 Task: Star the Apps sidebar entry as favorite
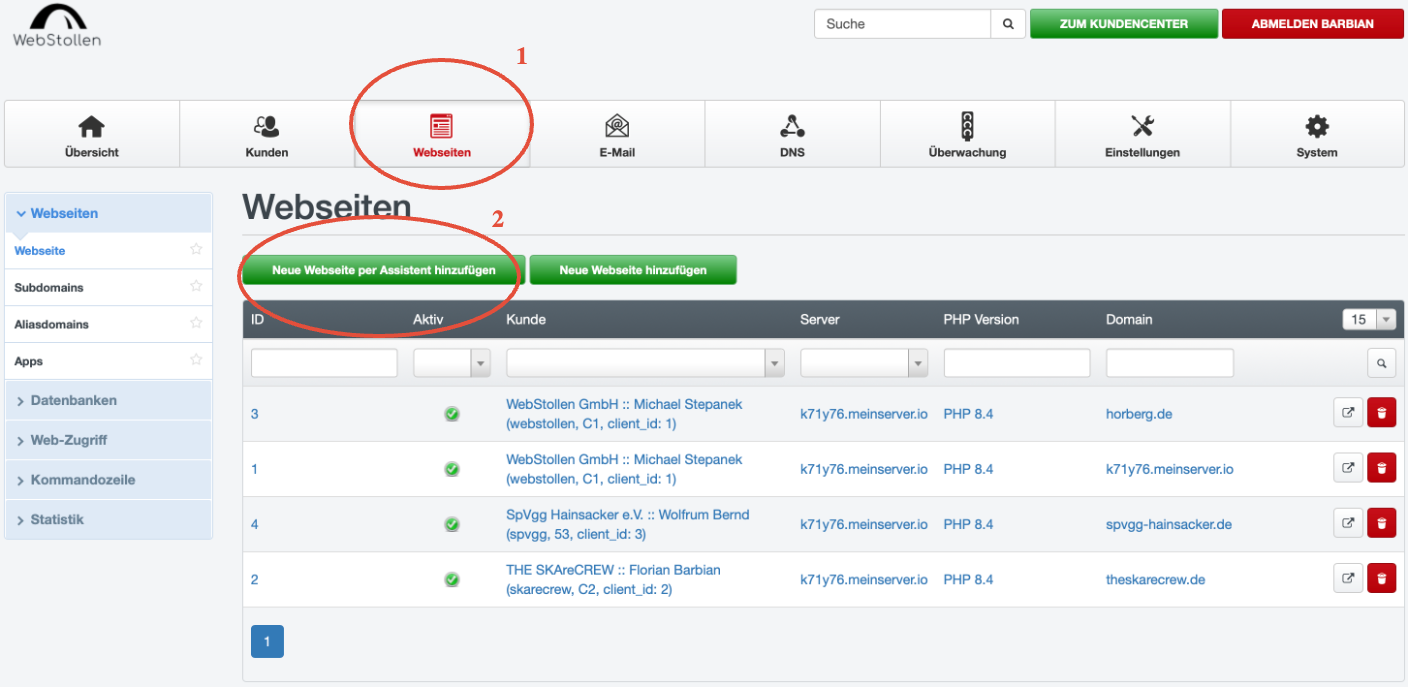[x=196, y=360]
